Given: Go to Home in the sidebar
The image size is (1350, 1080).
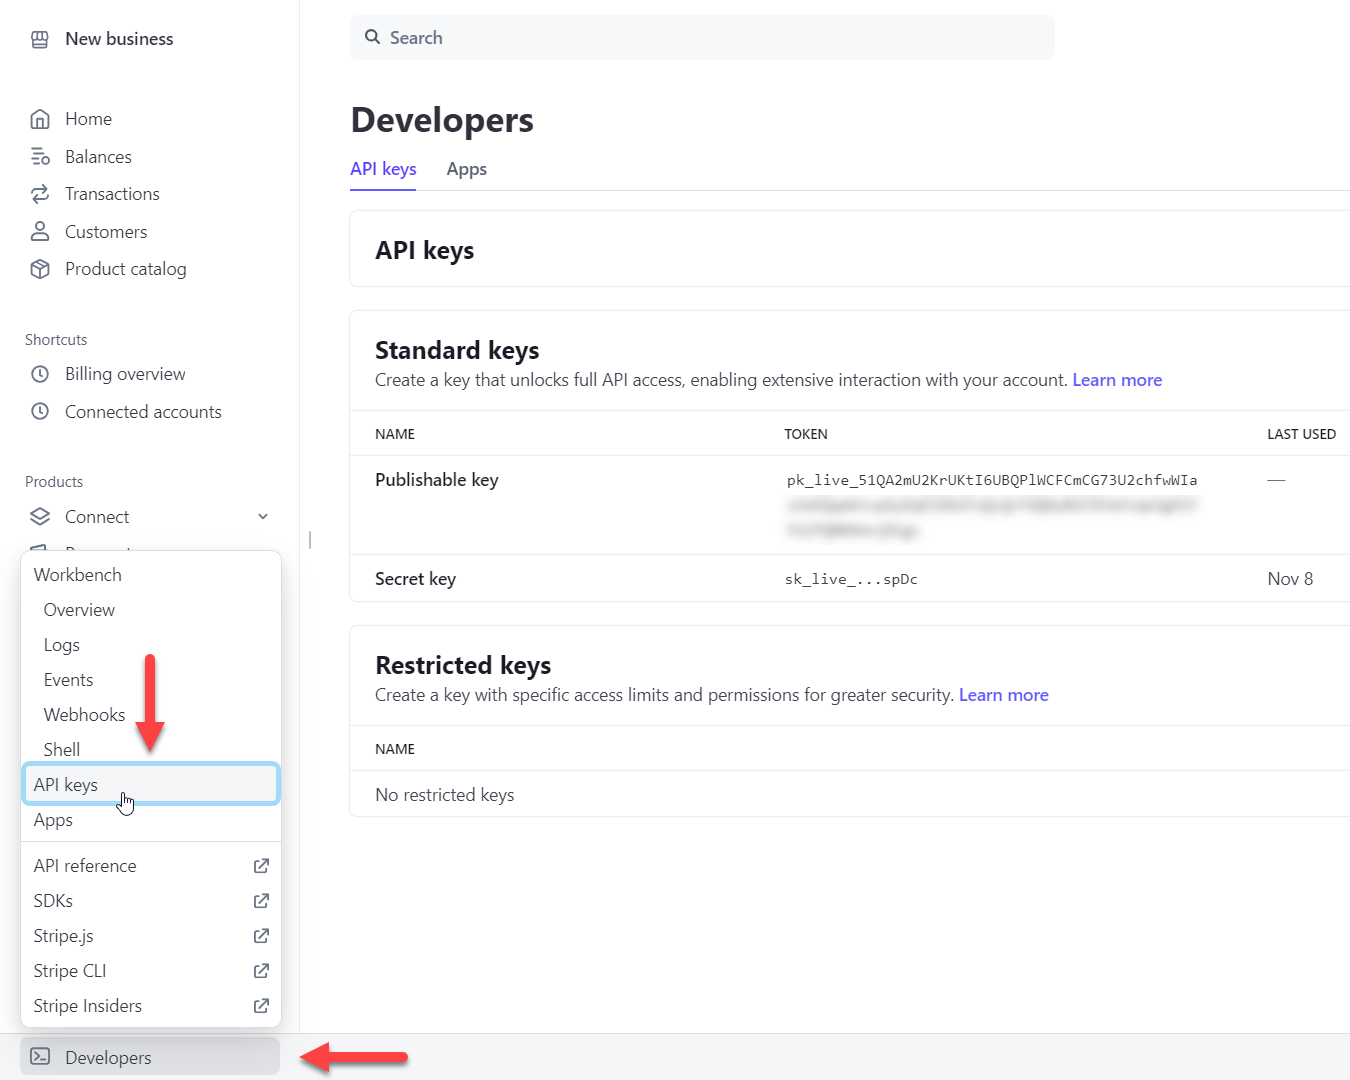Looking at the screenshot, I should point(88,119).
